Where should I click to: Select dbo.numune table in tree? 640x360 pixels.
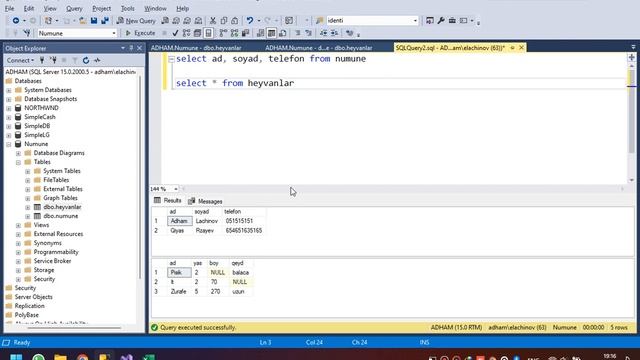(60, 216)
